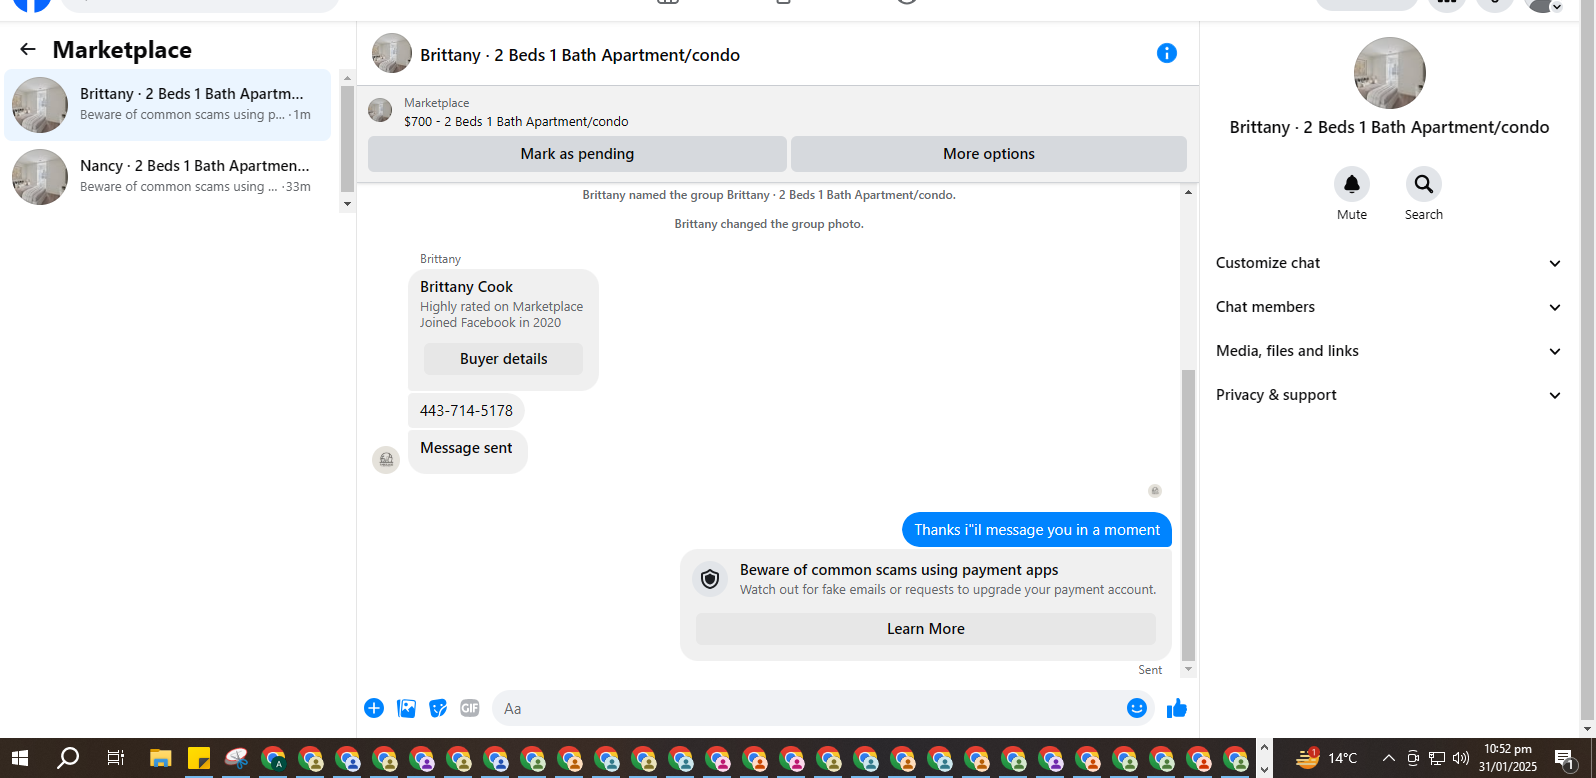Open the Nancy conversation in the chat list
Screen dimensions: 1596x778
[168, 176]
